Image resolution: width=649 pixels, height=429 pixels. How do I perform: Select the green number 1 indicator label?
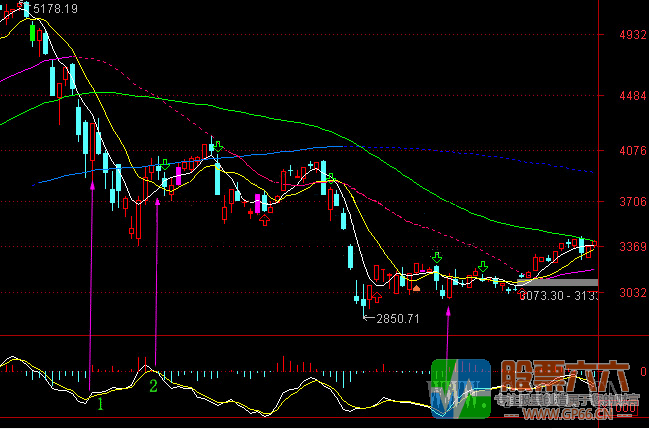[x=99, y=403]
